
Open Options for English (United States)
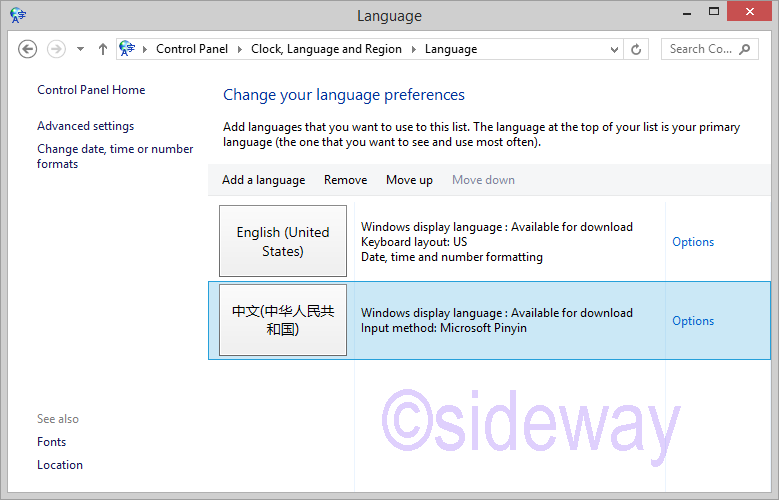coord(692,242)
